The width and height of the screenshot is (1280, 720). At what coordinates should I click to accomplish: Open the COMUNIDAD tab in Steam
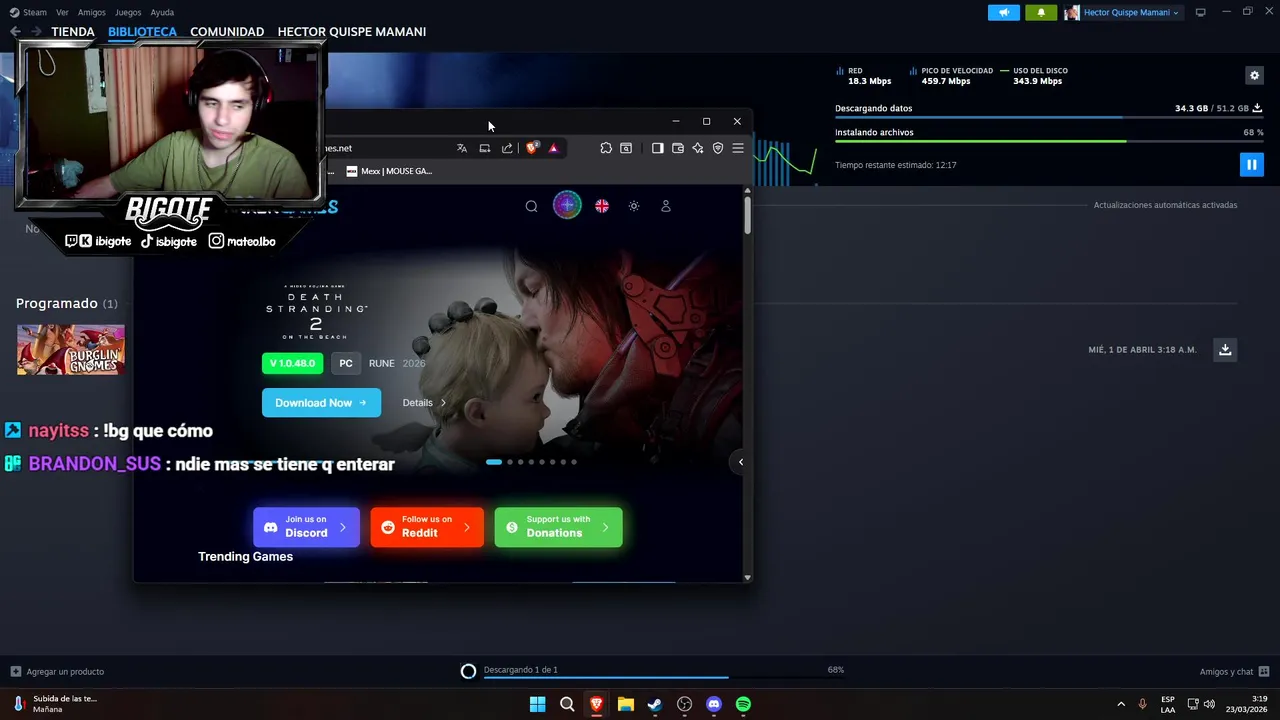(x=227, y=32)
